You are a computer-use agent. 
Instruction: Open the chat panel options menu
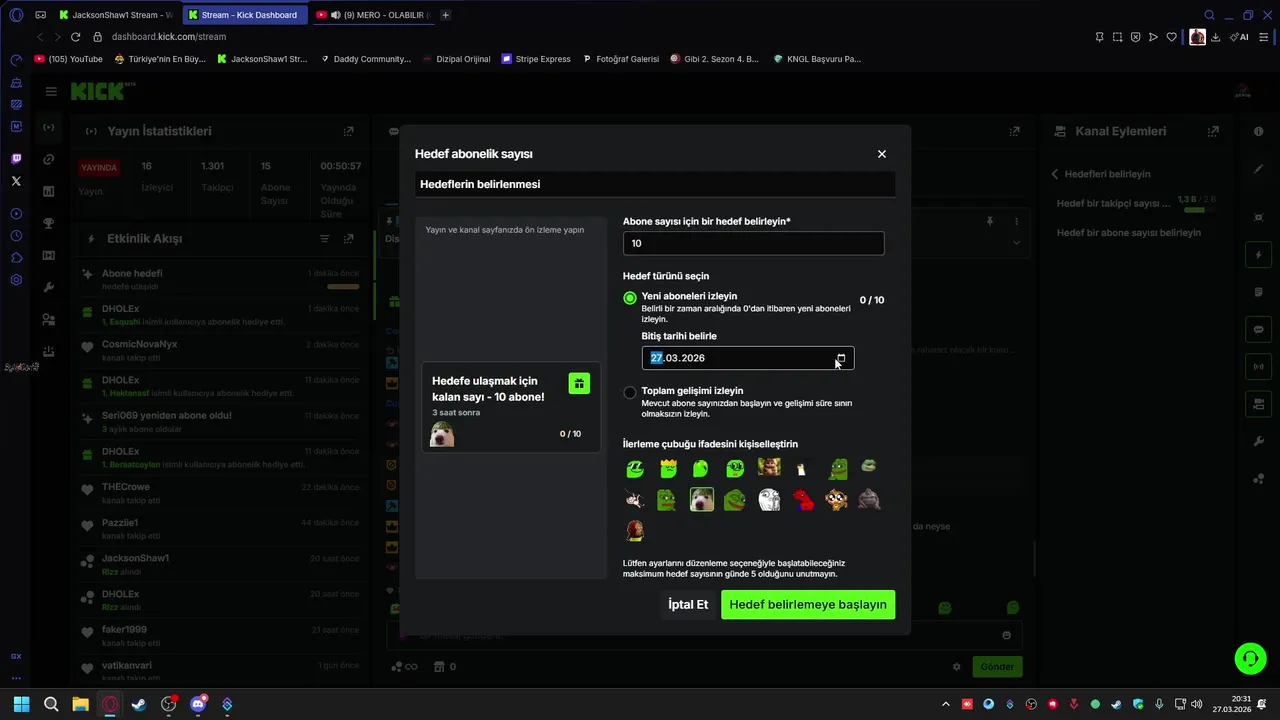point(1016,221)
